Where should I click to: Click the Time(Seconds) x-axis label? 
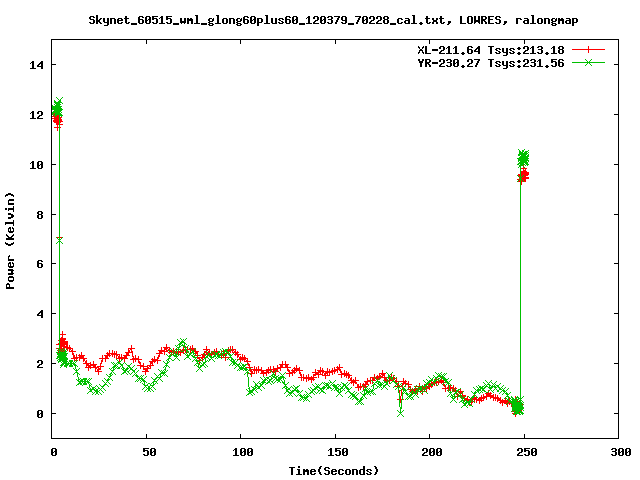pos(334,471)
